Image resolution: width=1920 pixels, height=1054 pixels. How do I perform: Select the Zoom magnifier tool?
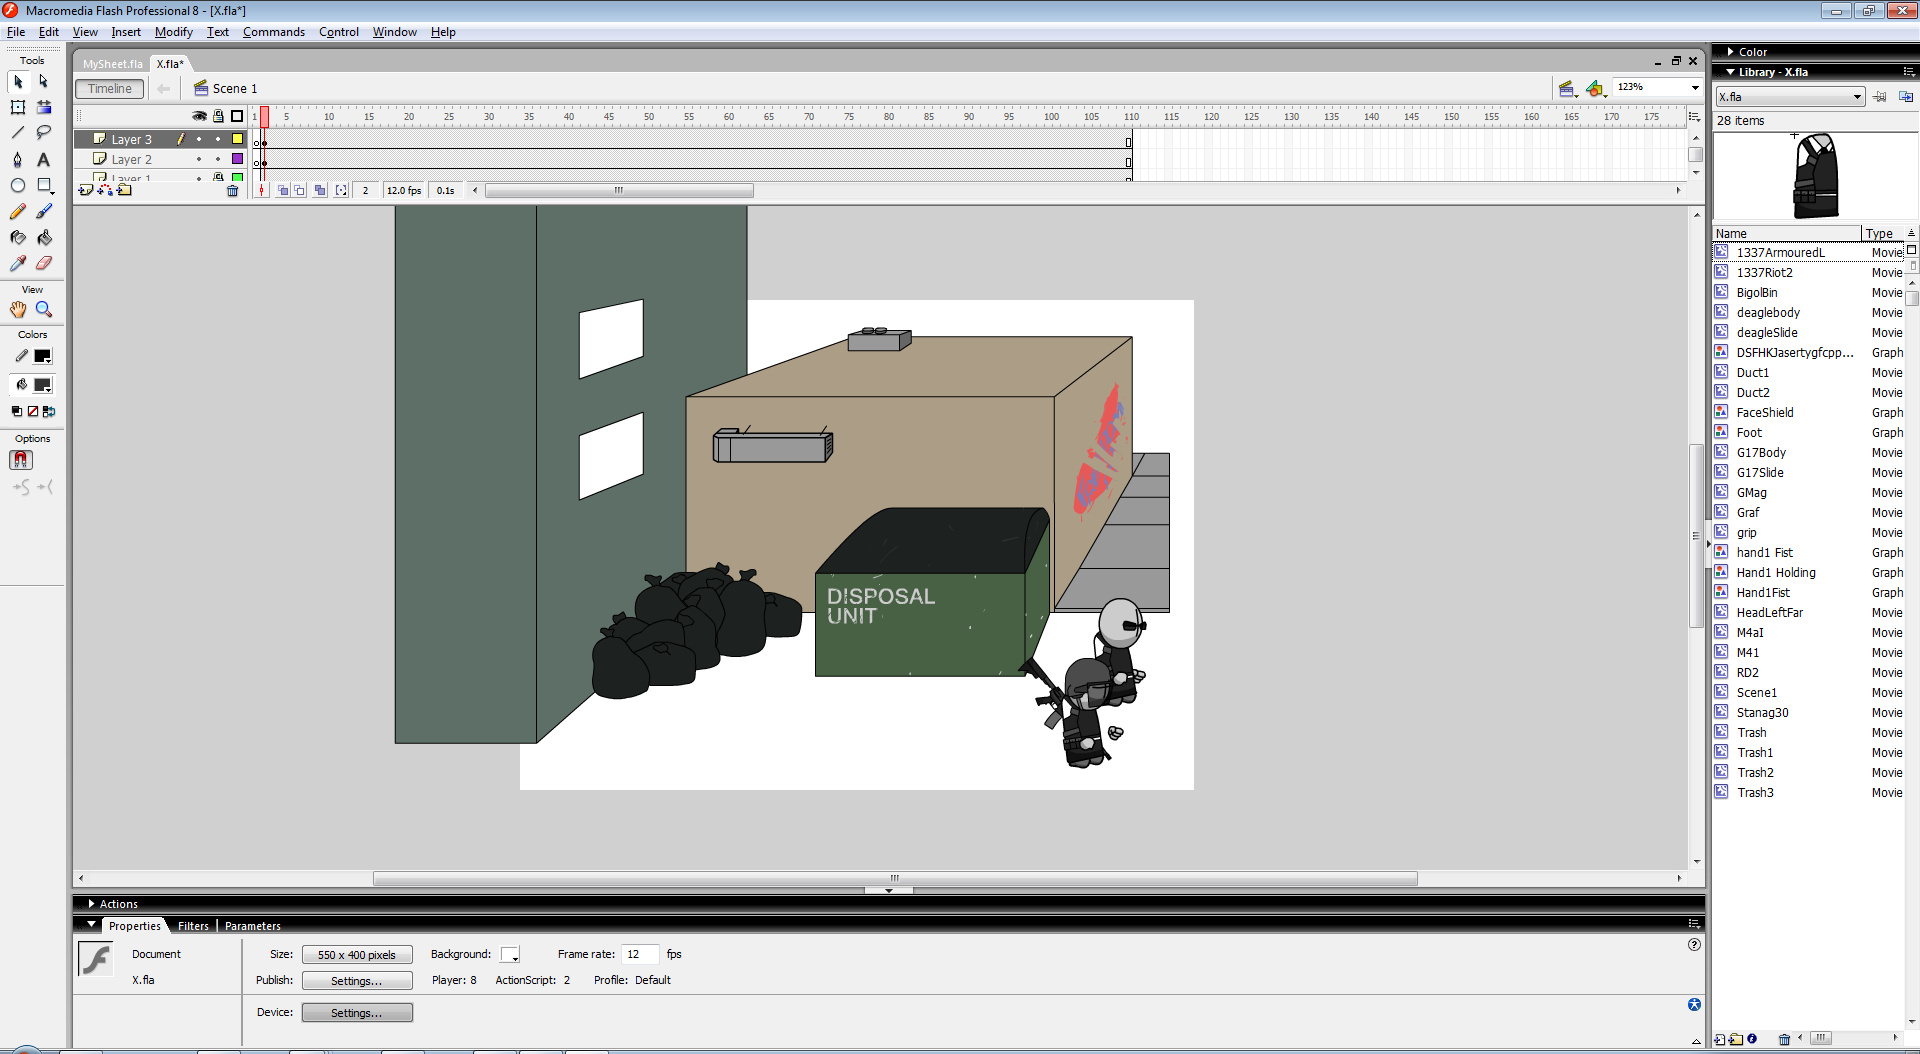[44, 309]
